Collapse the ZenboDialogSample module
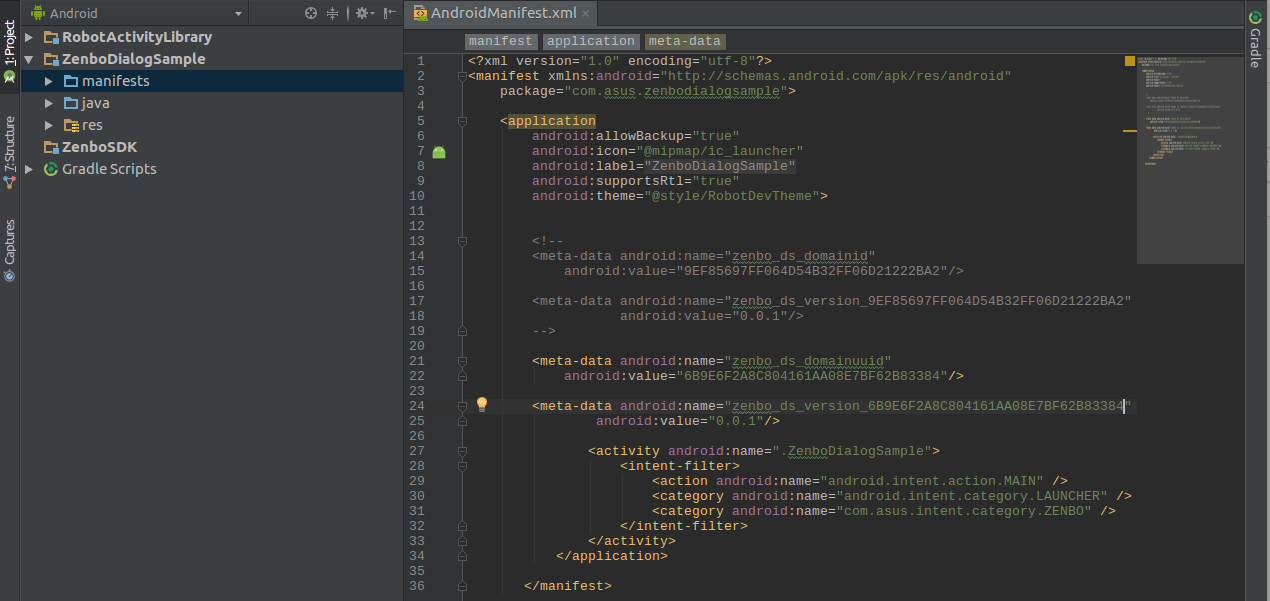Viewport: 1270px width, 601px height. [29, 59]
